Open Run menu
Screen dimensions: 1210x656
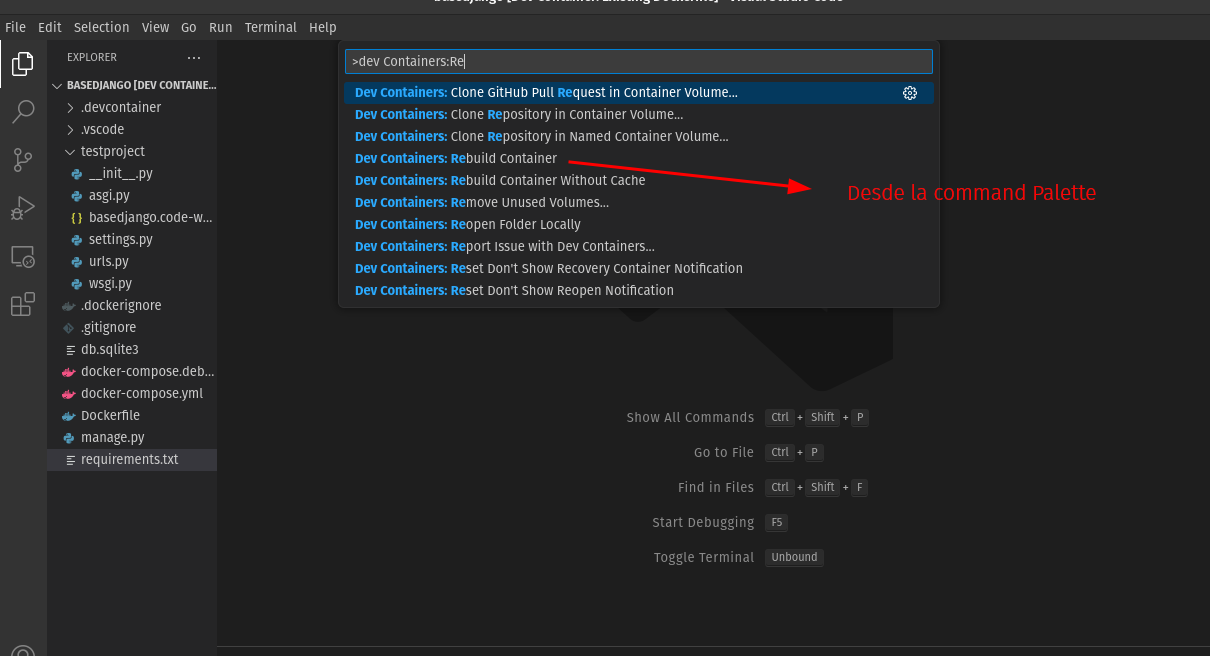click(221, 27)
